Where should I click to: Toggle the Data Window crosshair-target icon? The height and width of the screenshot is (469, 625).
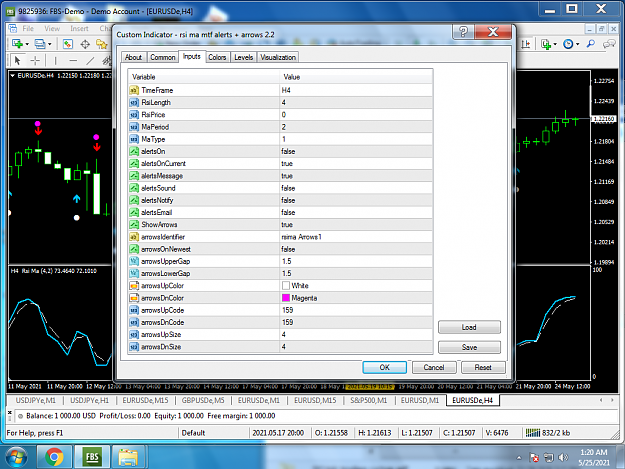pos(85,44)
